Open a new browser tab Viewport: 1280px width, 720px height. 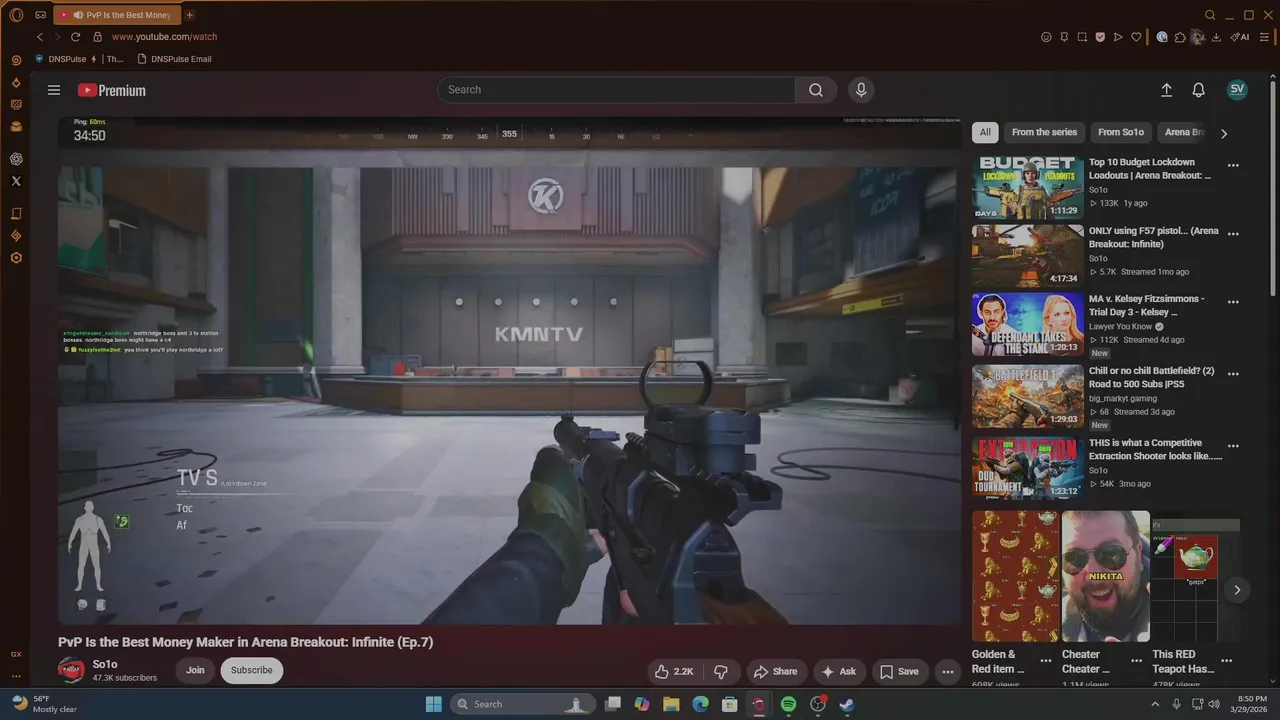click(x=190, y=15)
